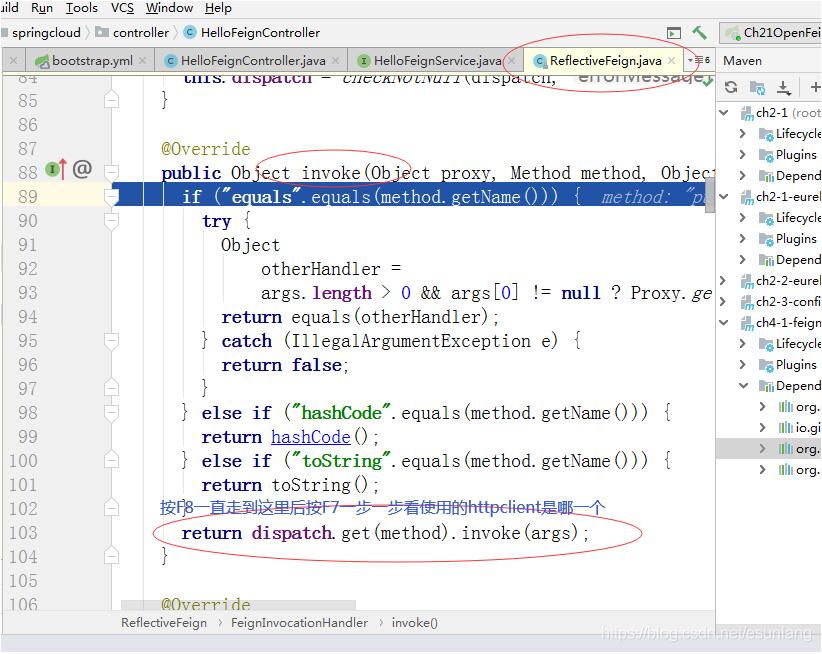The image size is (822, 654).
Task: Toggle code fold marker on line 102
Action: tap(112, 508)
